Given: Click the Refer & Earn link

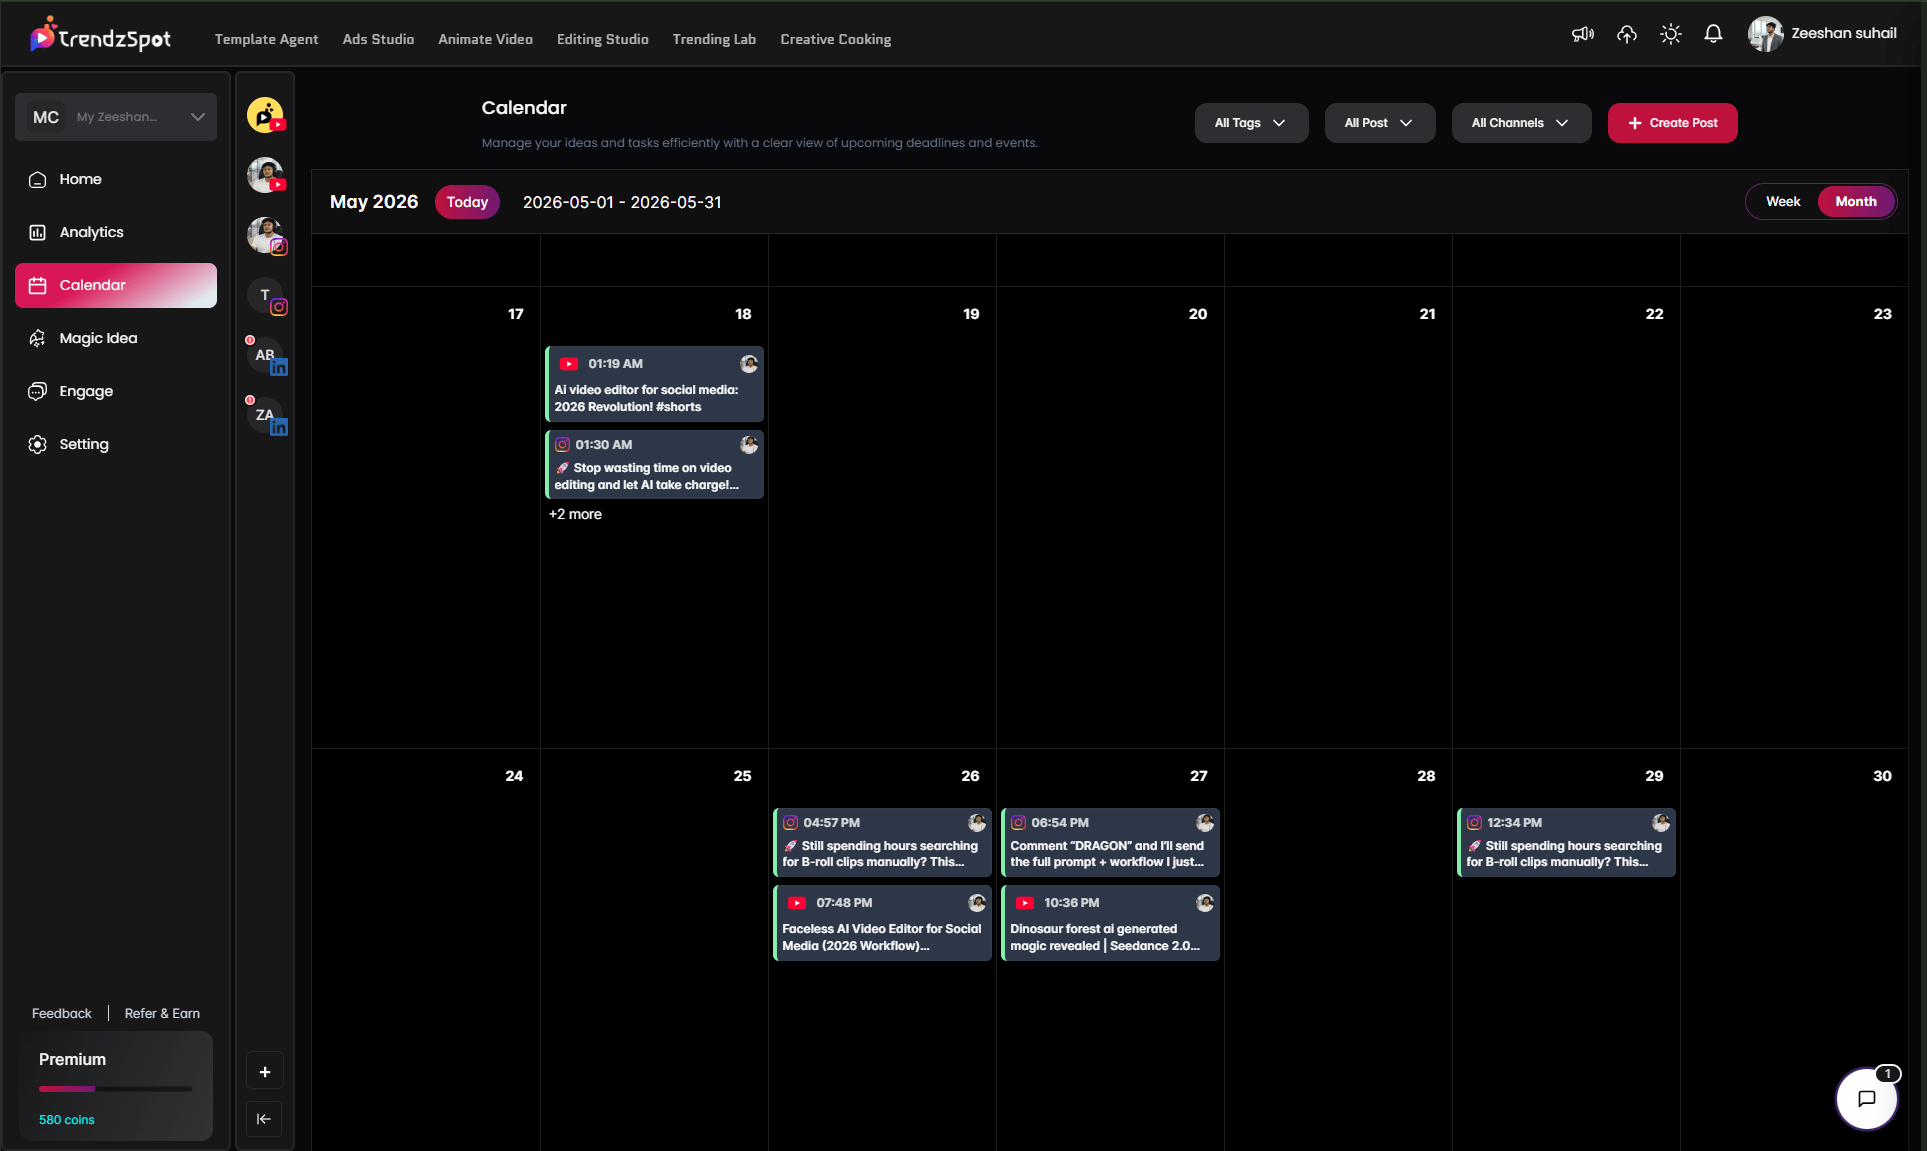Looking at the screenshot, I should coord(162,1013).
